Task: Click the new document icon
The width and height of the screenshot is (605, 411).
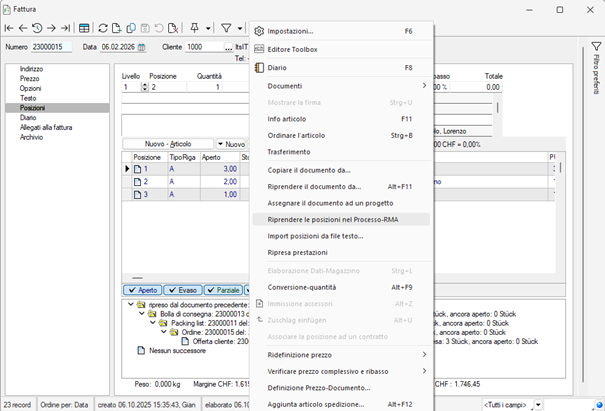Action: pyautogui.click(x=117, y=28)
